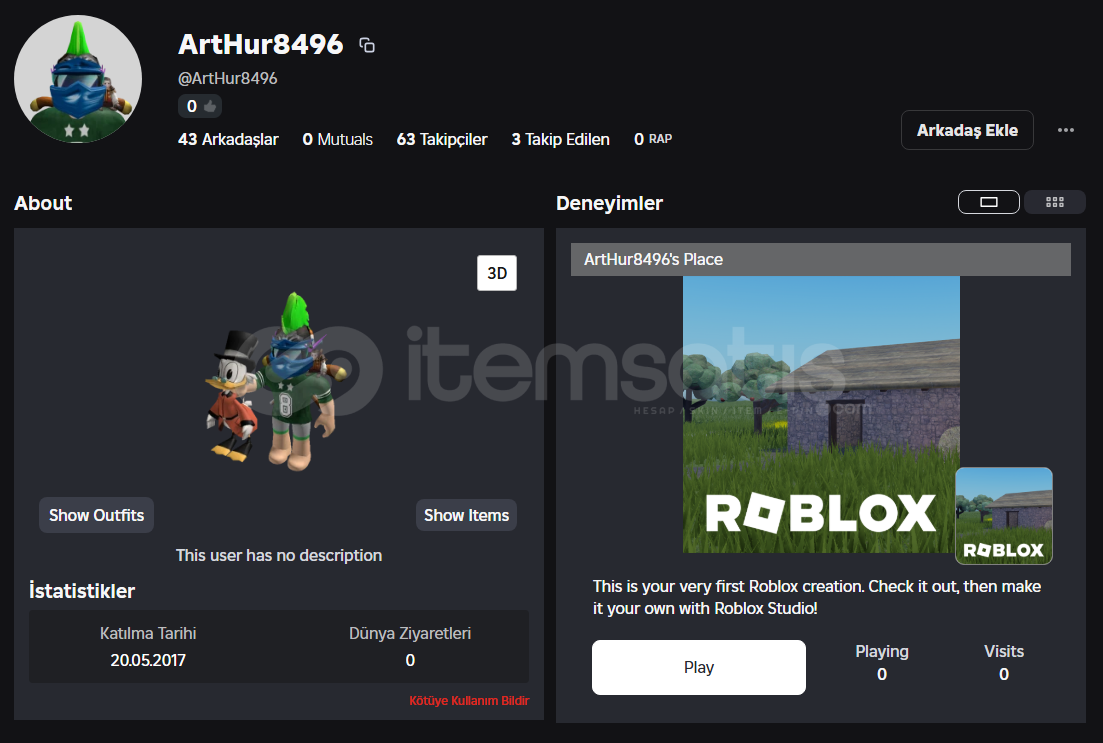Report abuse via Kötüye Kullanım Bildir
The height and width of the screenshot is (743, 1103).
(469, 701)
